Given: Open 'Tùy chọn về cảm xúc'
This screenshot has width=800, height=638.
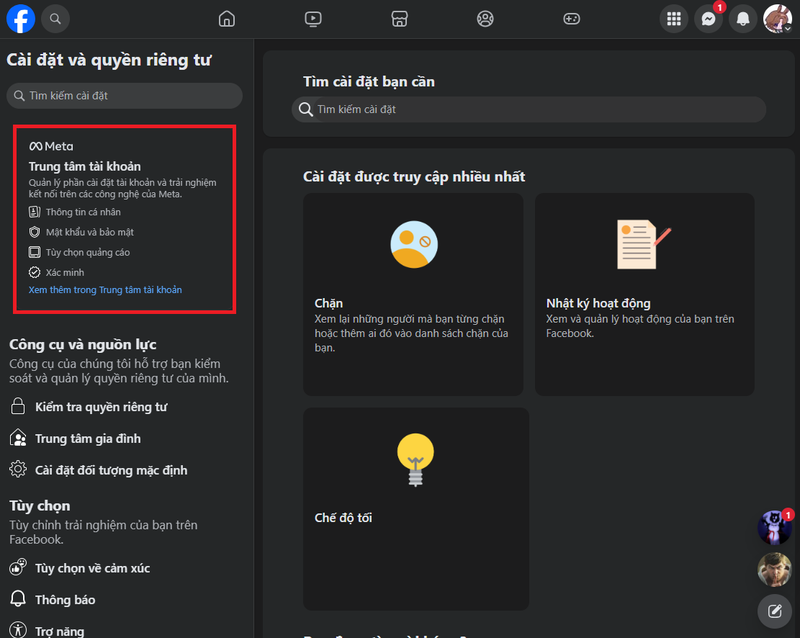Looking at the screenshot, I should click(x=92, y=568).
